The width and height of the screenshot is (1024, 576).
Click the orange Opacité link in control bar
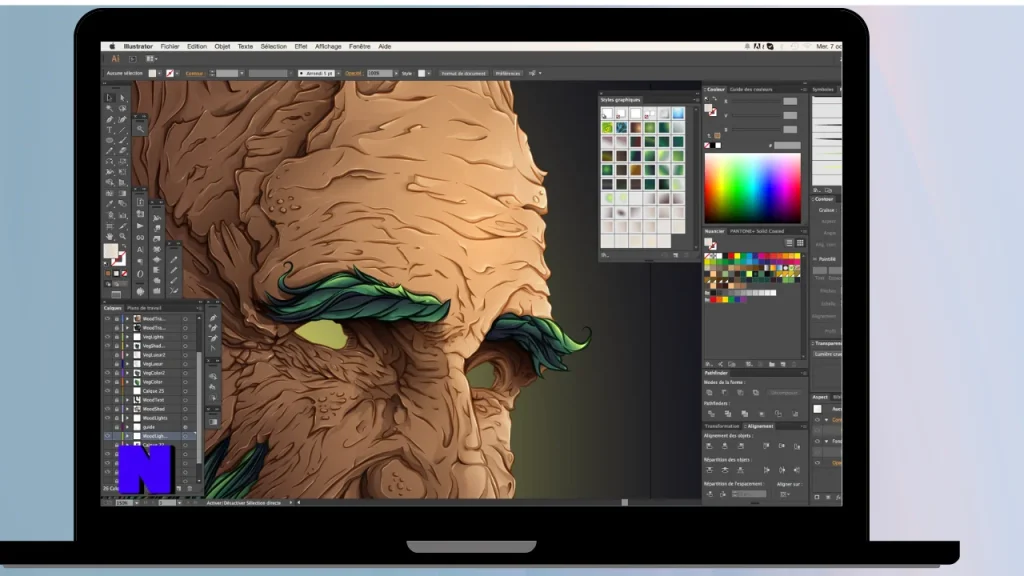click(x=353, y=73)
